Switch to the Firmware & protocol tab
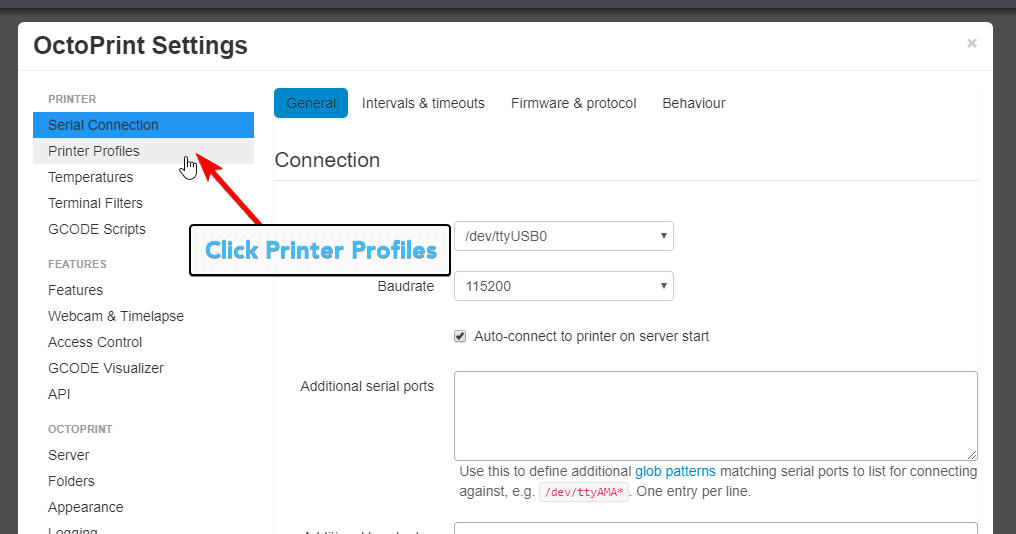This screenshot has height=534, width=1016. click(573, 103)
